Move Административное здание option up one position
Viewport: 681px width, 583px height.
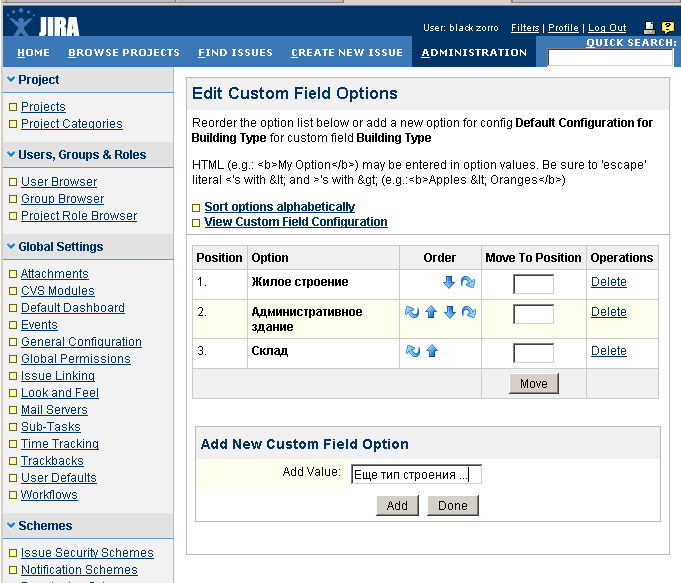pos(431,312)
